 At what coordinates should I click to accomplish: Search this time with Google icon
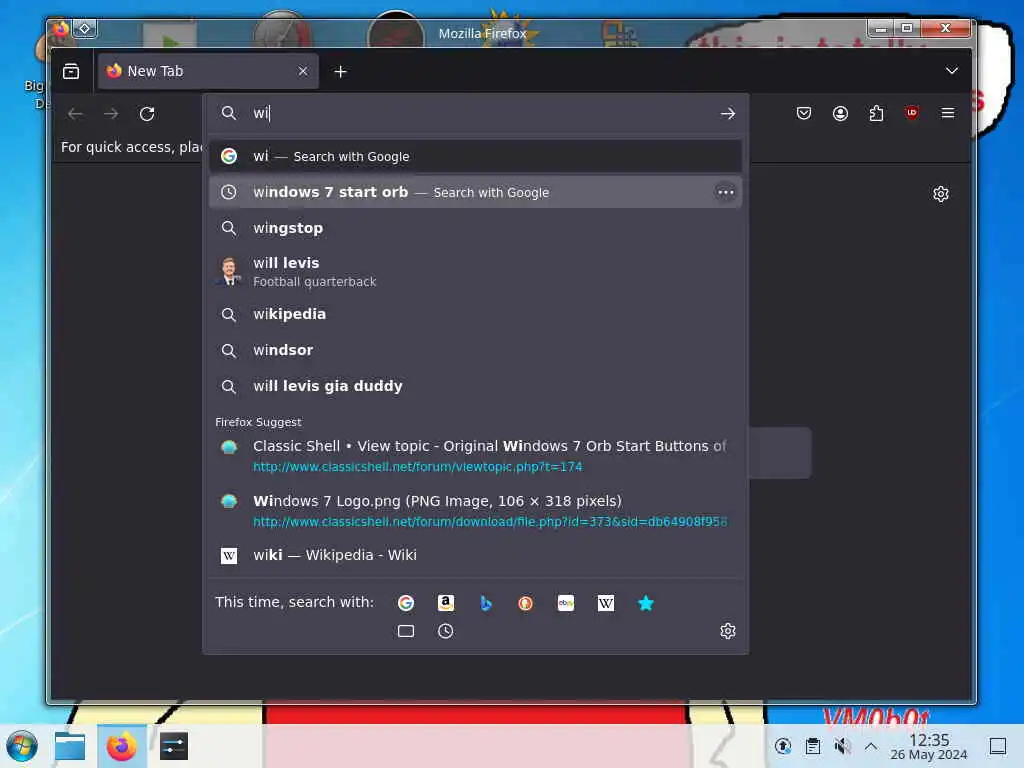(x=406, y=603)
